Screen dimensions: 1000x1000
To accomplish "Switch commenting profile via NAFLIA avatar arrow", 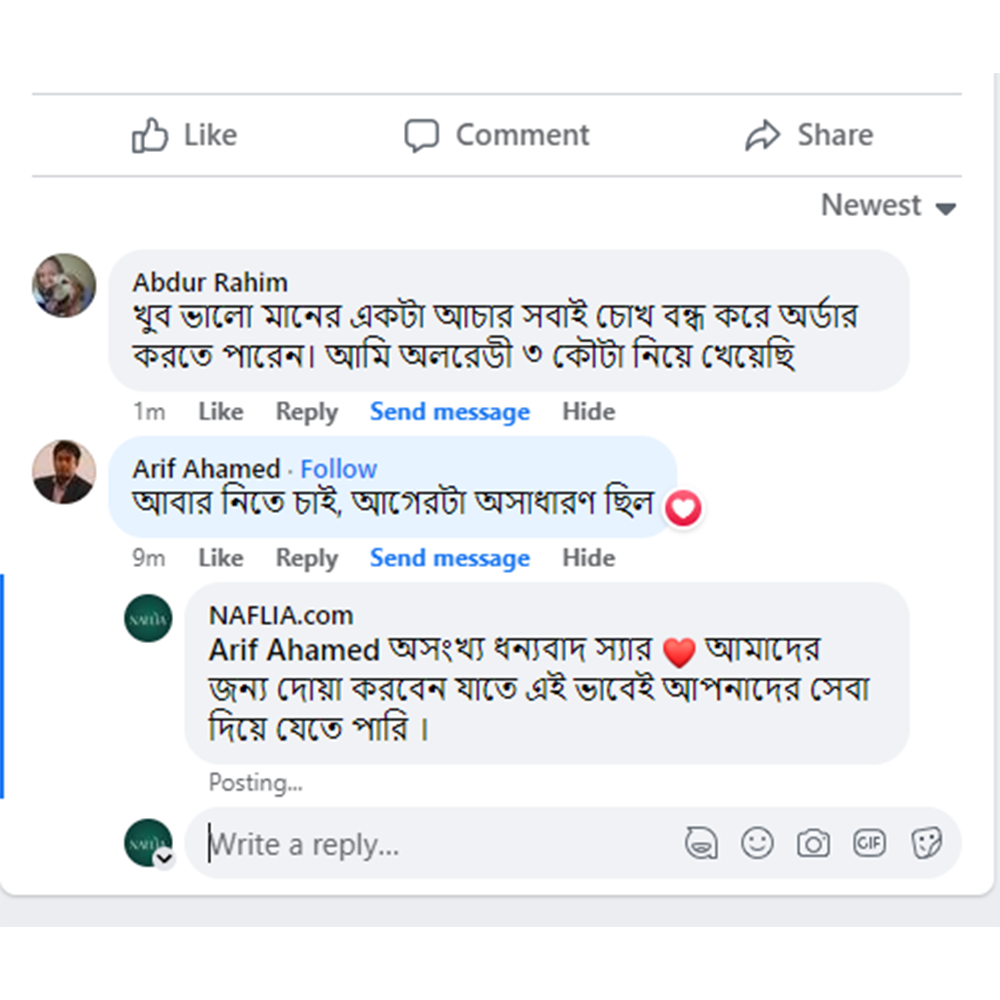I will [x=164, y=858].
